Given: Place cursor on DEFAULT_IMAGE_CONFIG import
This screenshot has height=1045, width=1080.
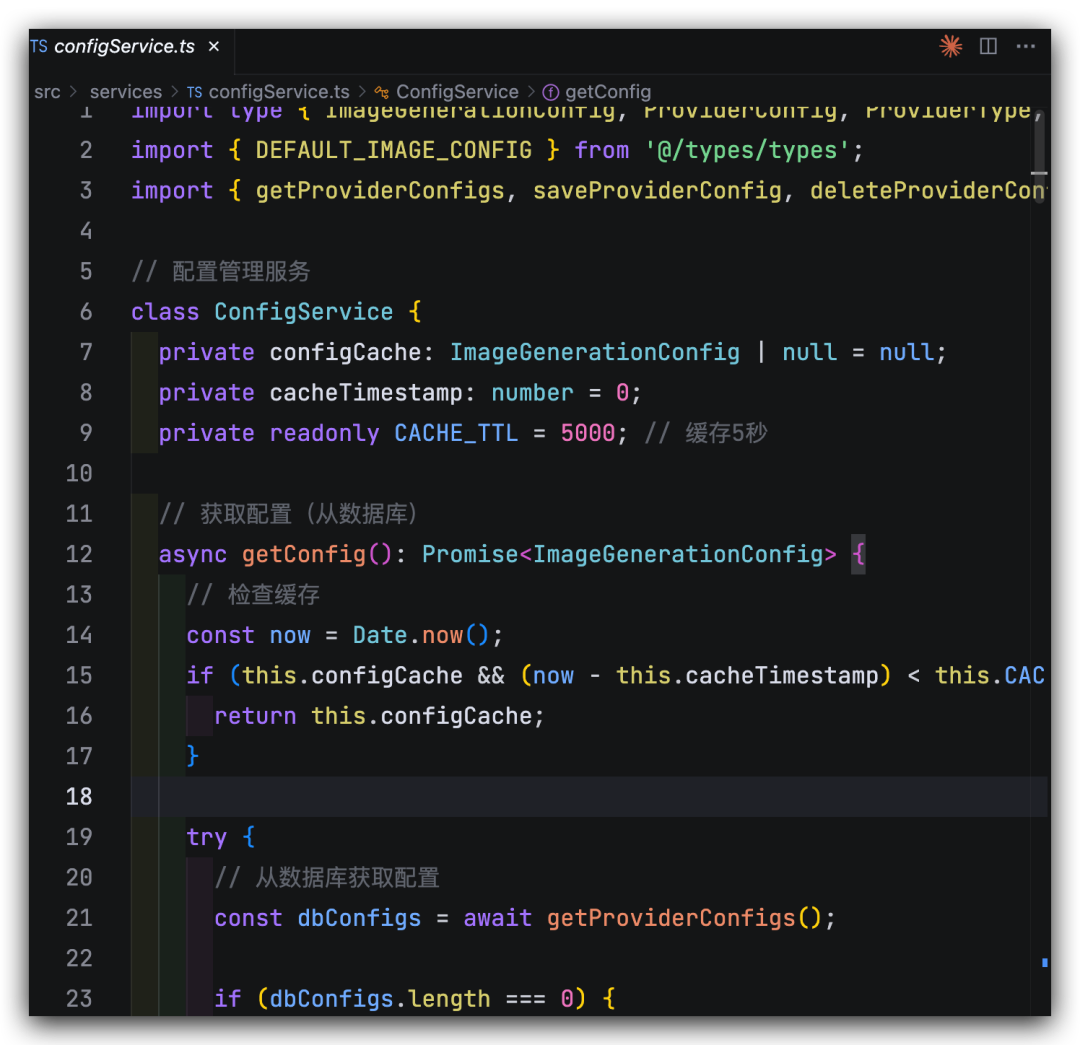Looking at the screenshot, I should click(x=393, y=150).
